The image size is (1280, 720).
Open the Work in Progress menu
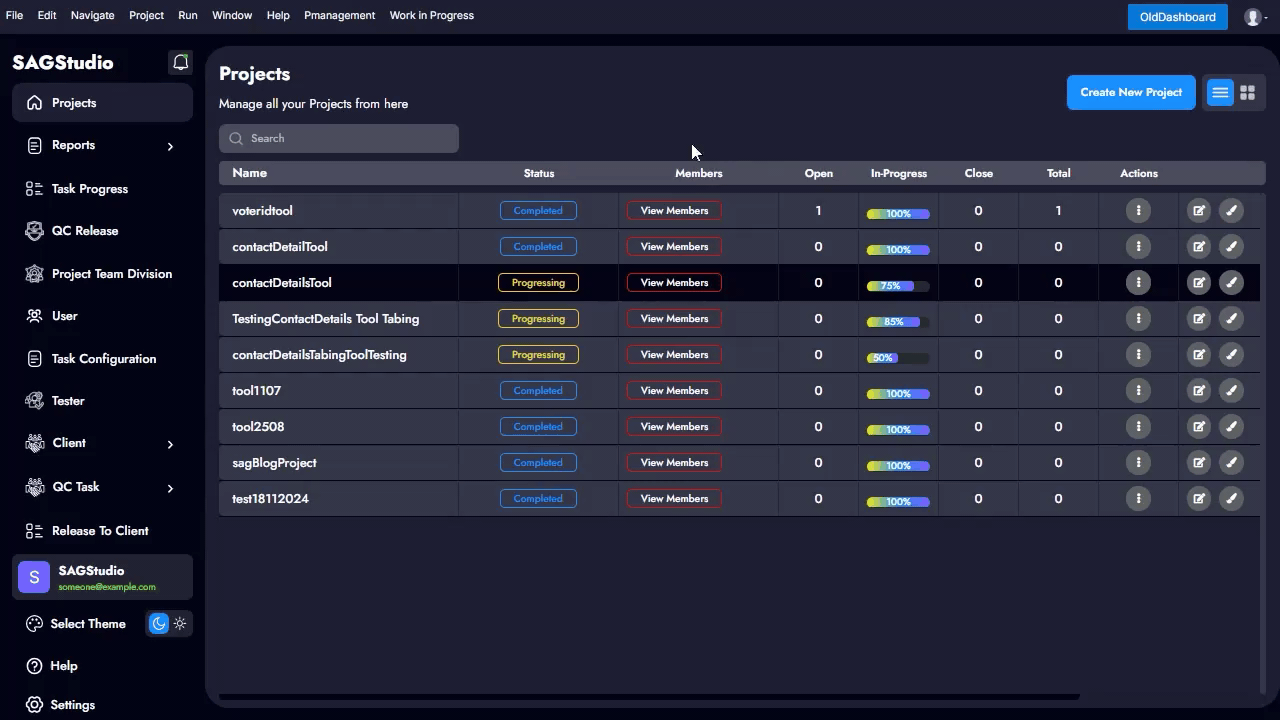(432, 16)
